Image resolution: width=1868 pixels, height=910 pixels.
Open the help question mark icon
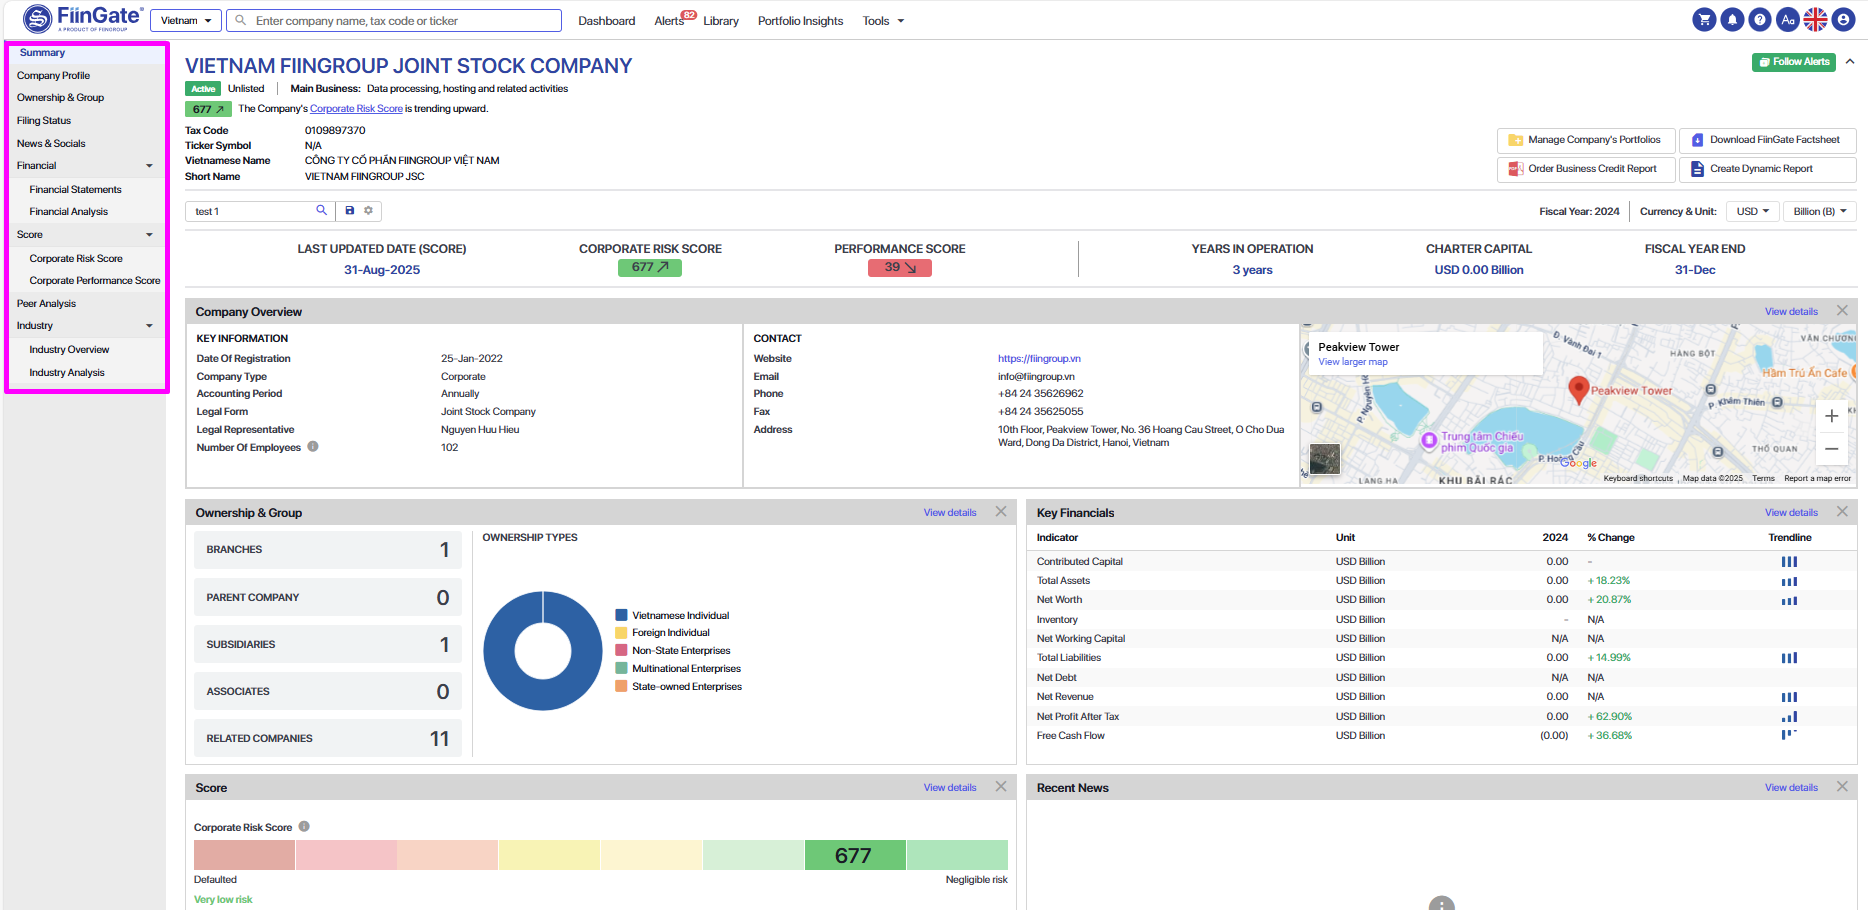[1760, 19]
